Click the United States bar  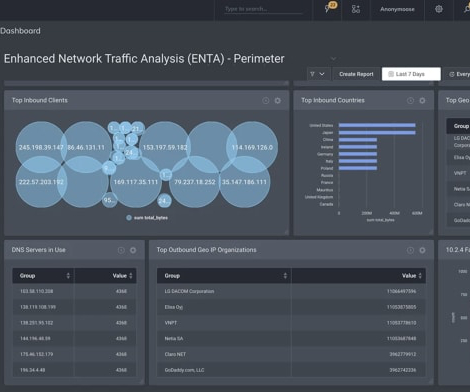tap(377, 125)
